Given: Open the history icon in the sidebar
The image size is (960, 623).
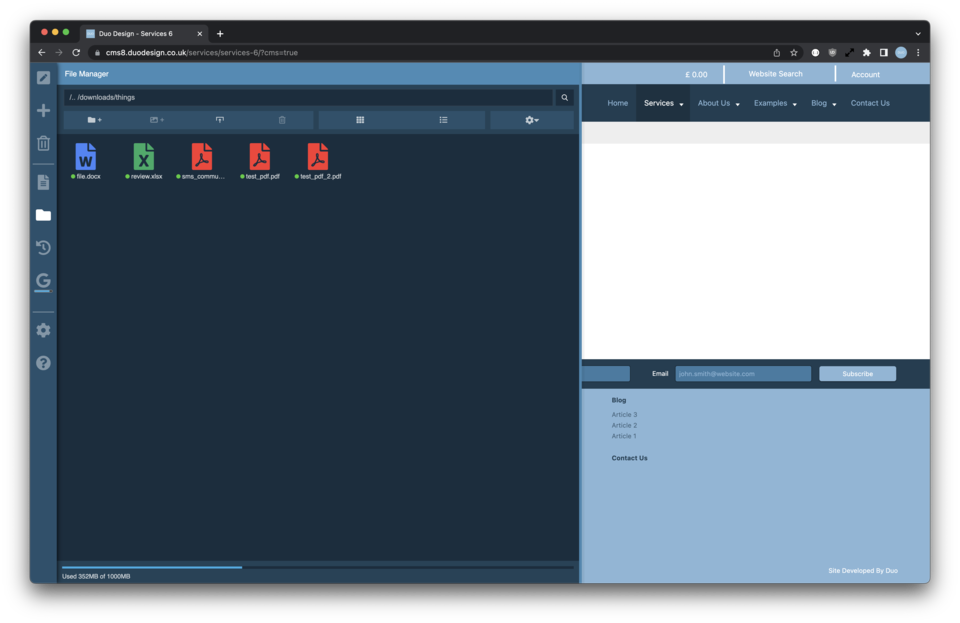Looking at the screenshot, I should click(43, 247).
